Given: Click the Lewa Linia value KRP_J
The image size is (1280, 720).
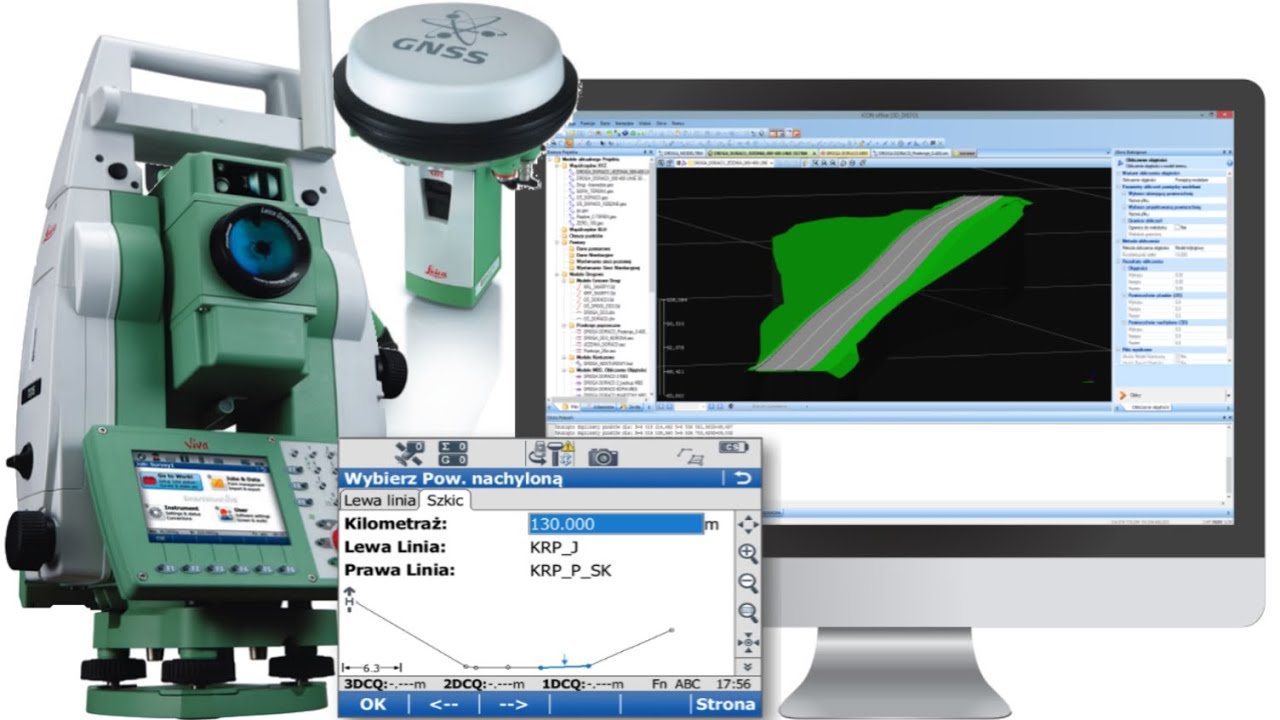Looking at the screenshot, I should click(552, 548).
